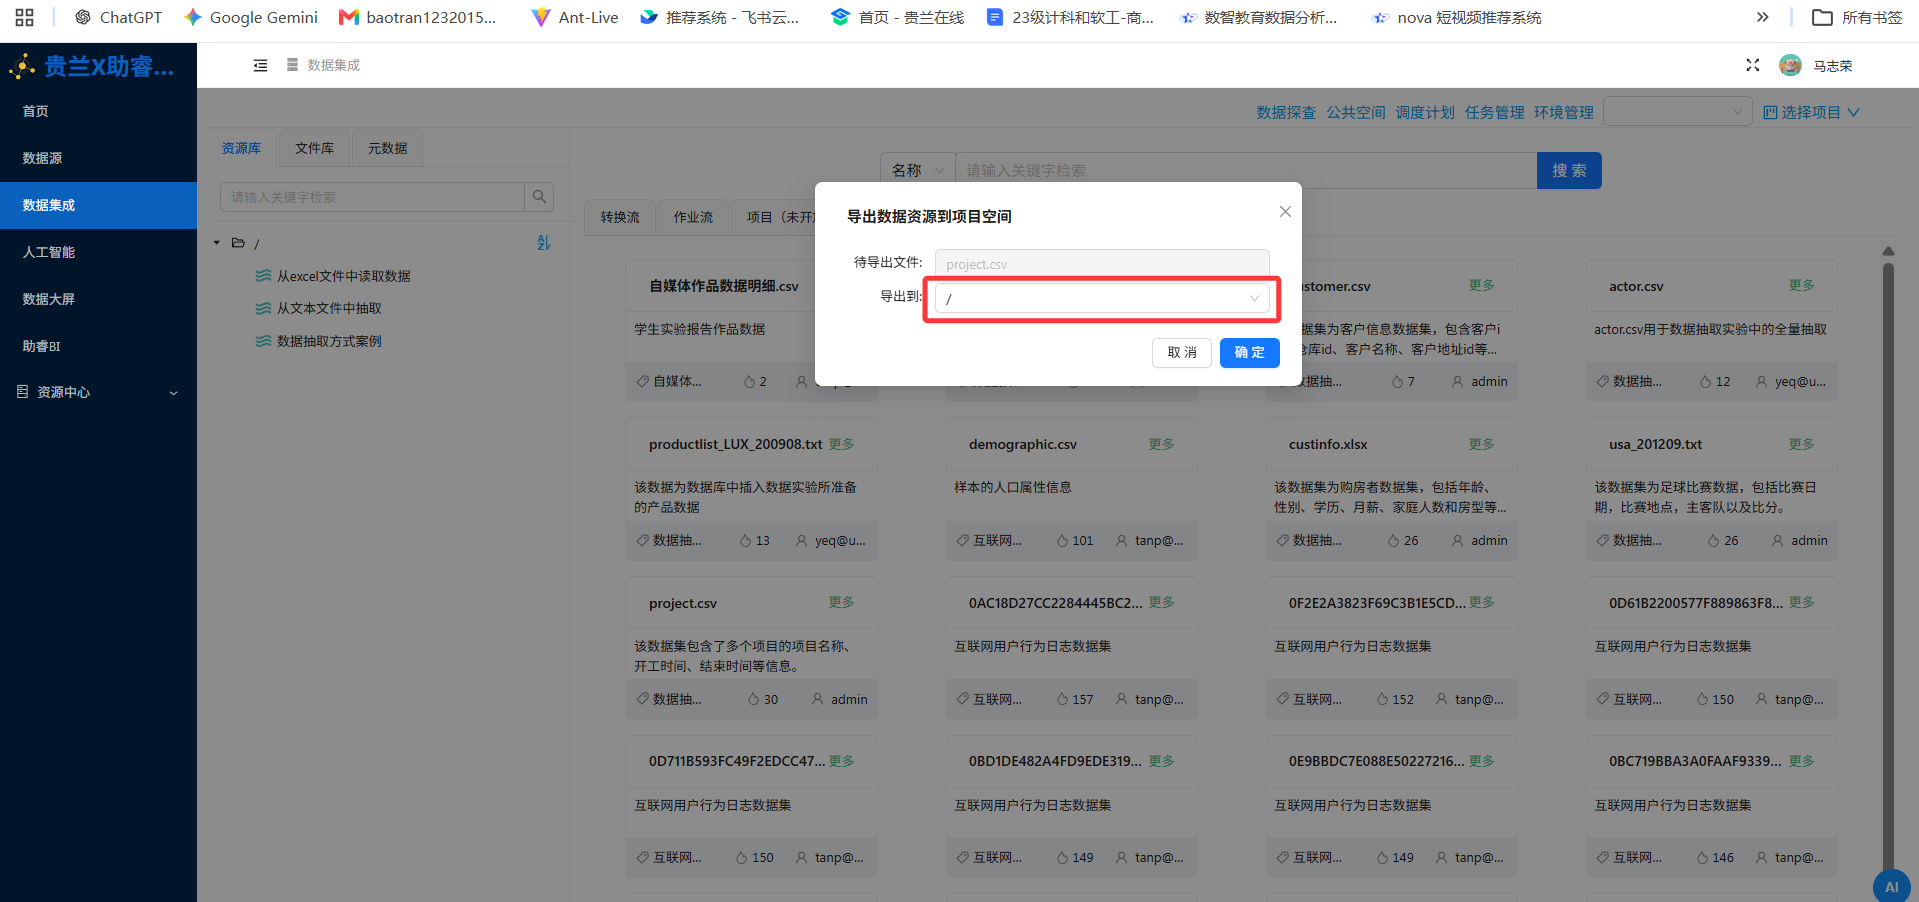The image size is (1919, 902).
Task: Expand 选择项目 dropdown
Action: coord(1811,112)
